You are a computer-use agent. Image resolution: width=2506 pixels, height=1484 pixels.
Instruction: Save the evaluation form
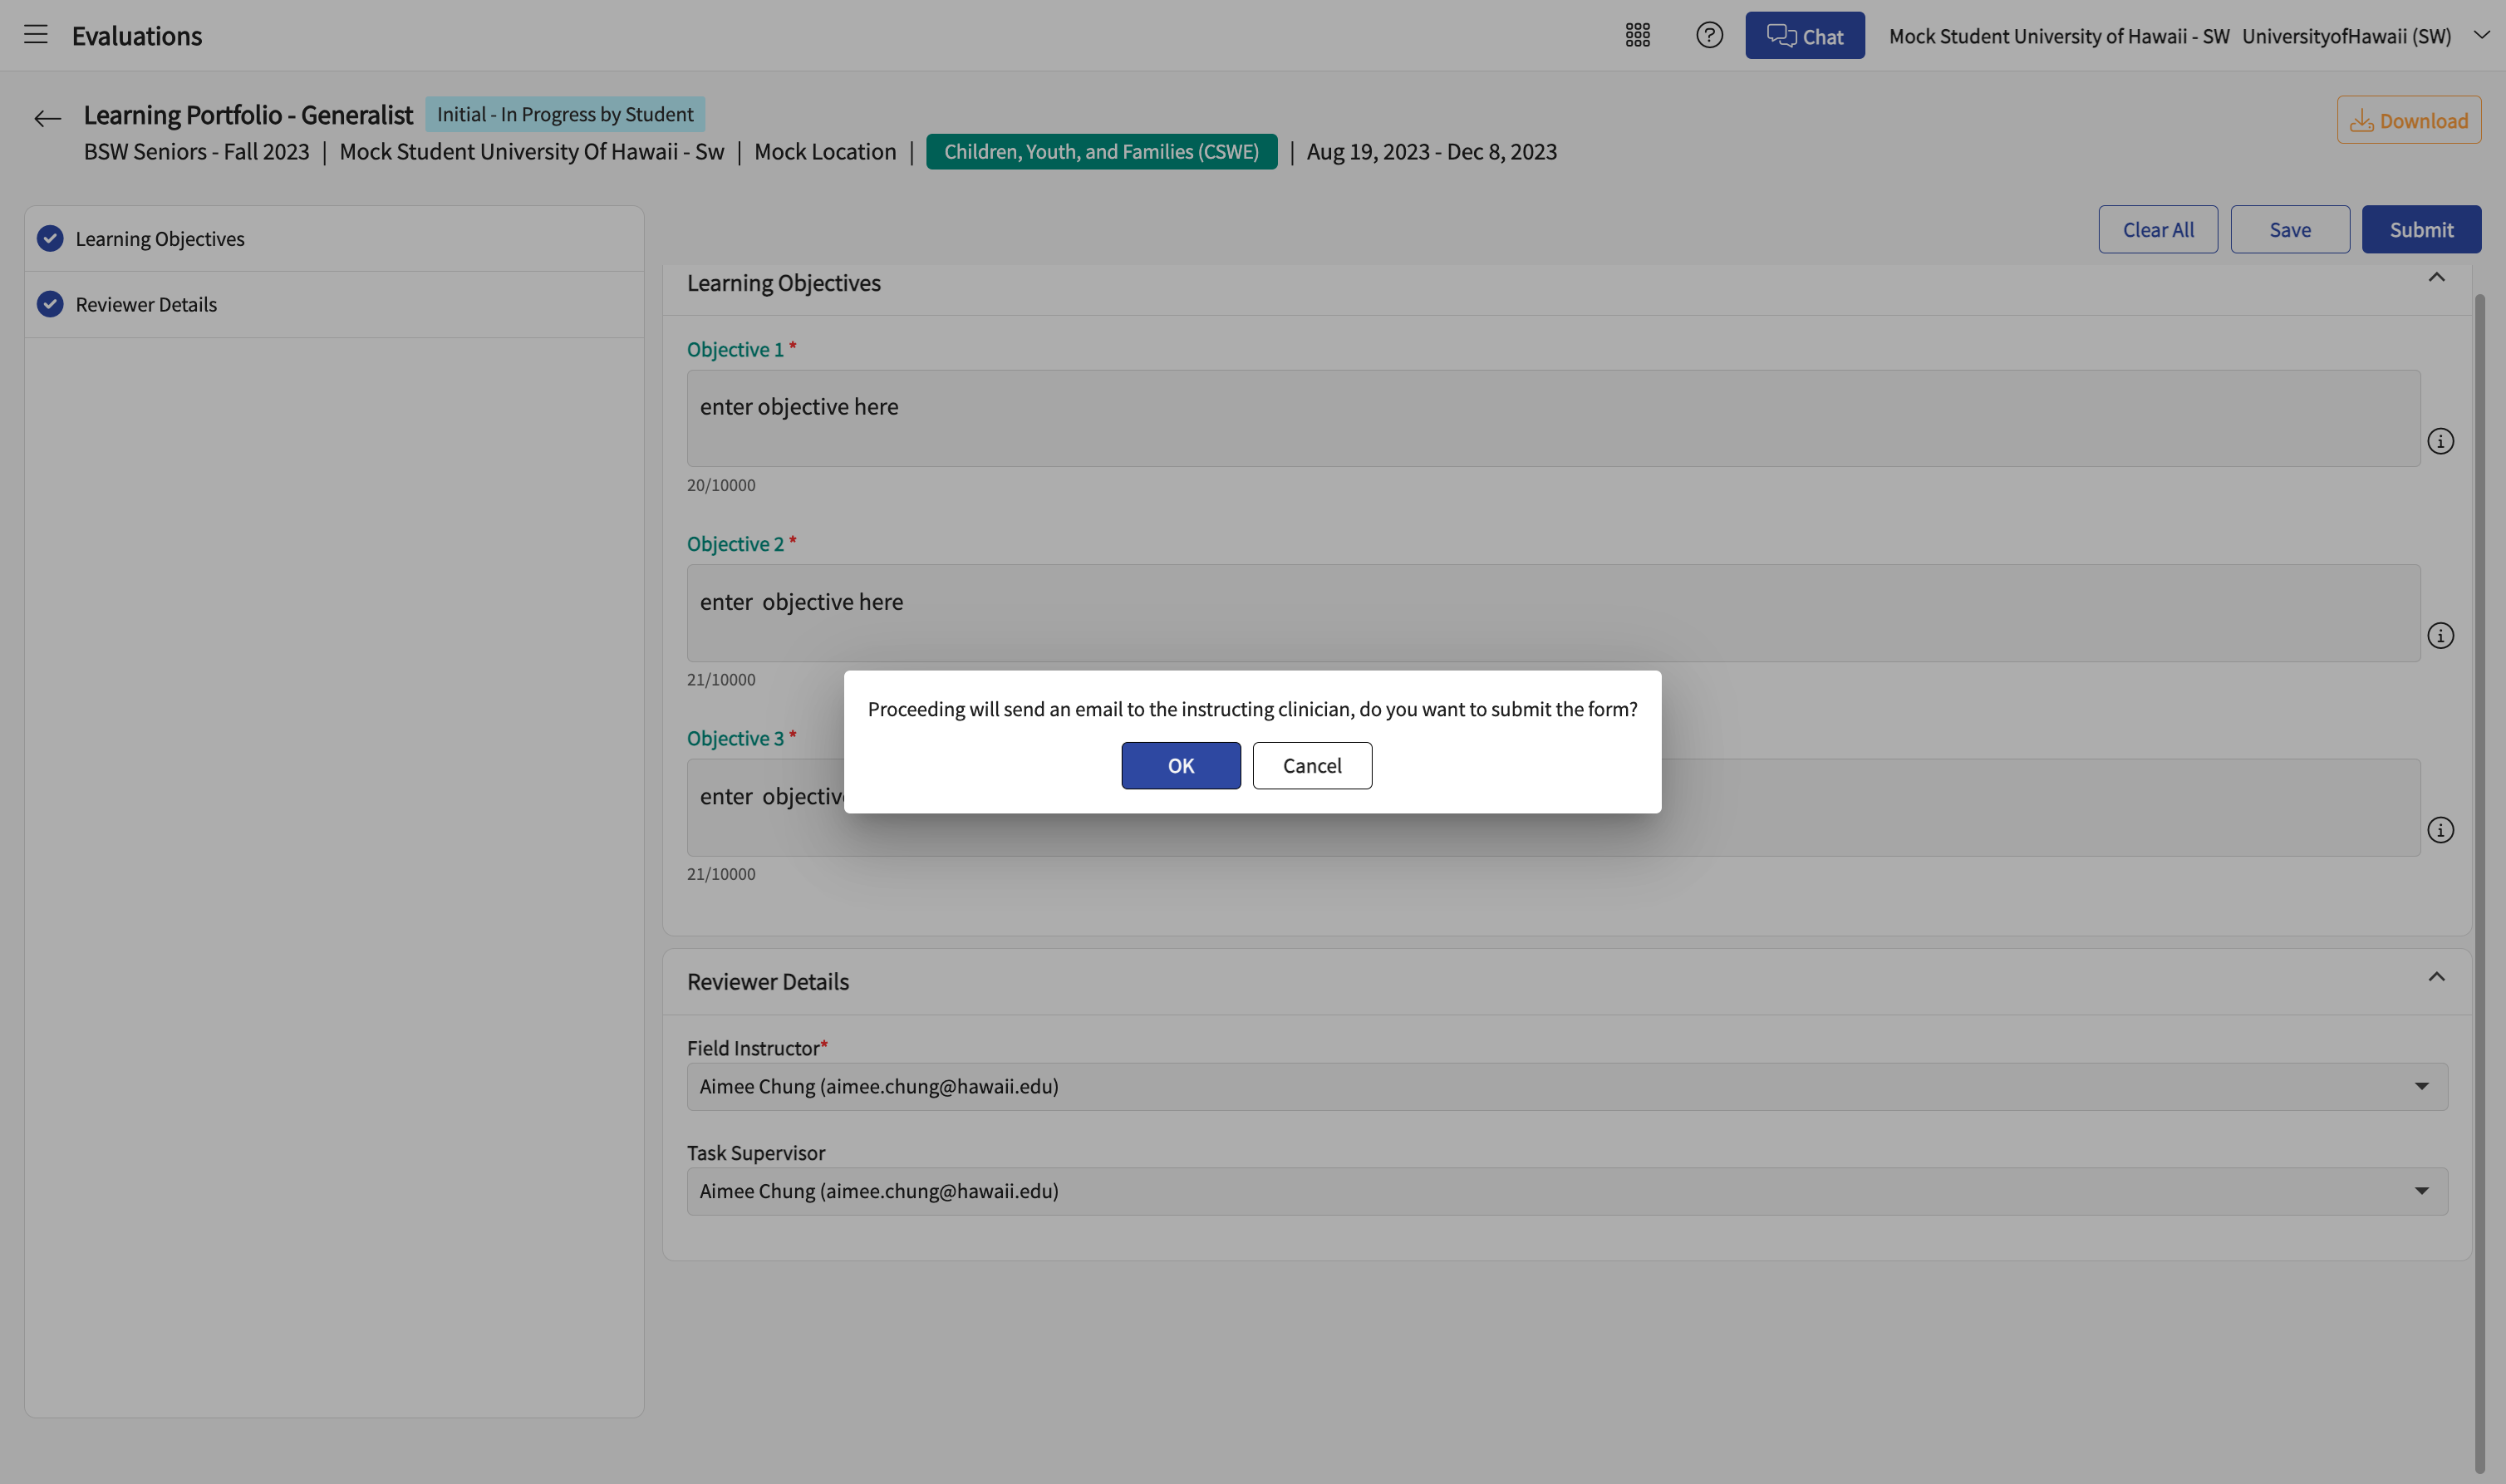tap(2290, 230)
